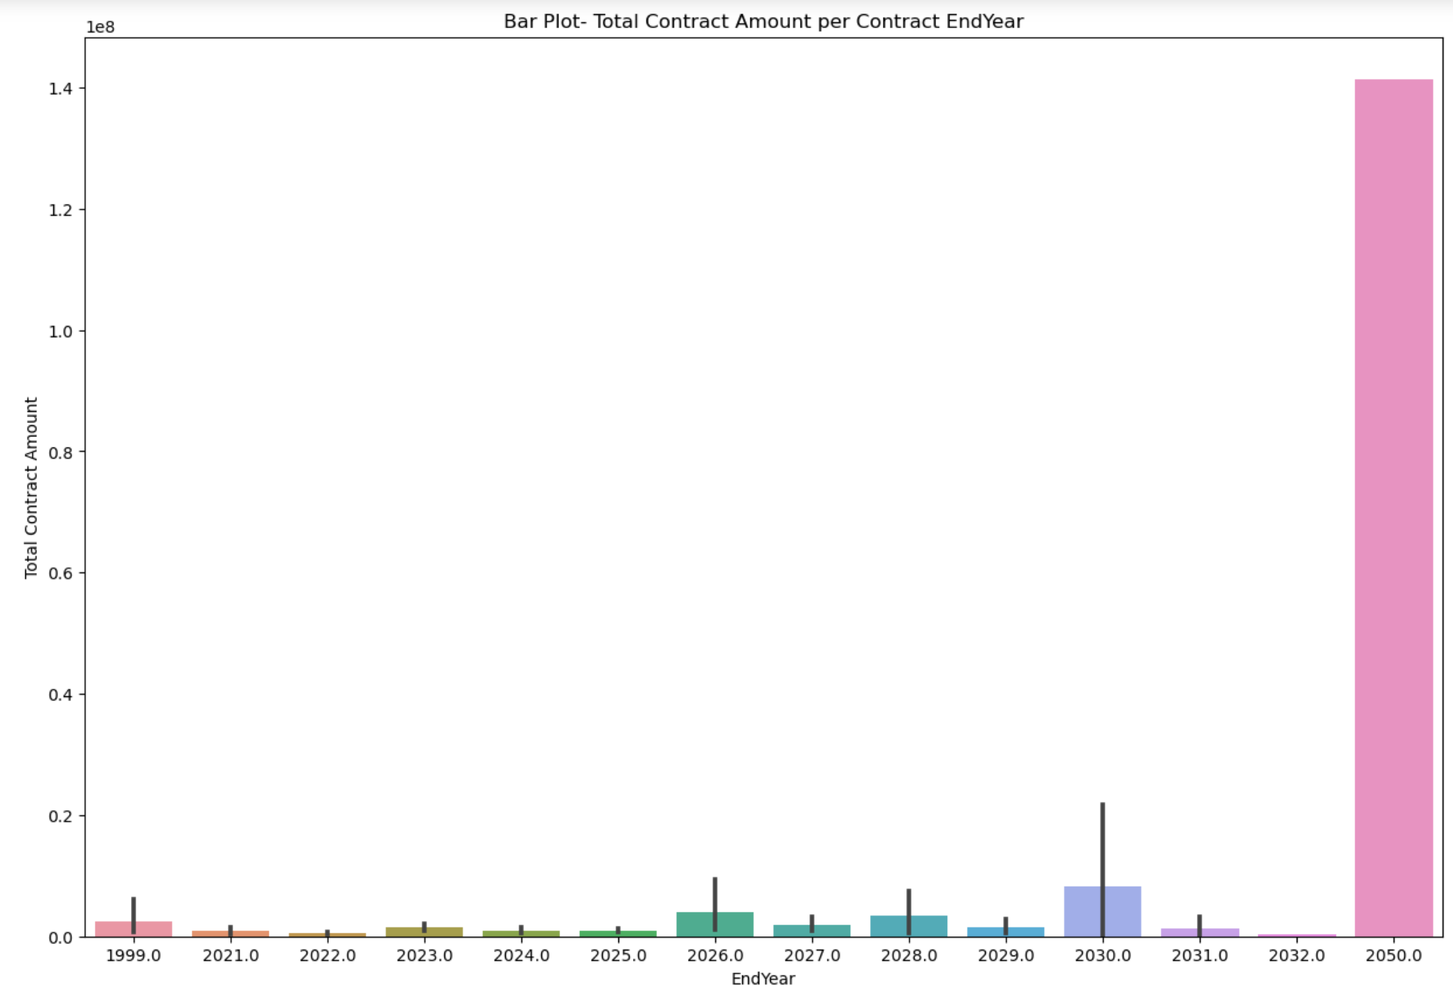Click the '0.8' y-axis tick label

pyautogui.click(x=60, y=452)
